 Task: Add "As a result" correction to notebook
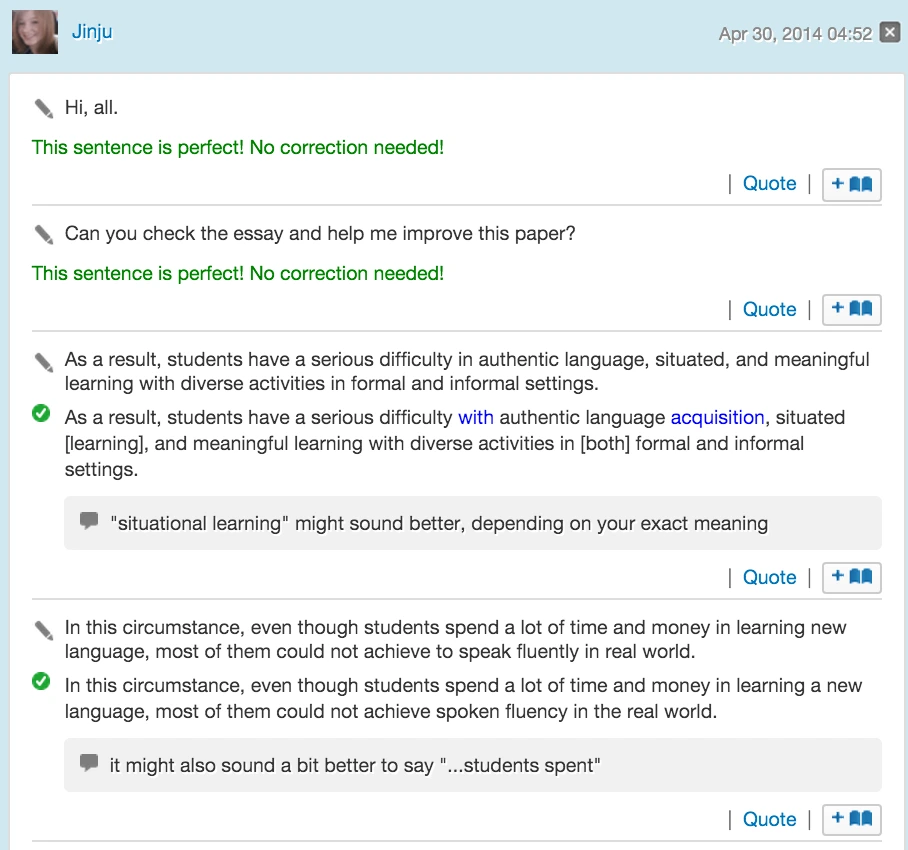point(852,577)
